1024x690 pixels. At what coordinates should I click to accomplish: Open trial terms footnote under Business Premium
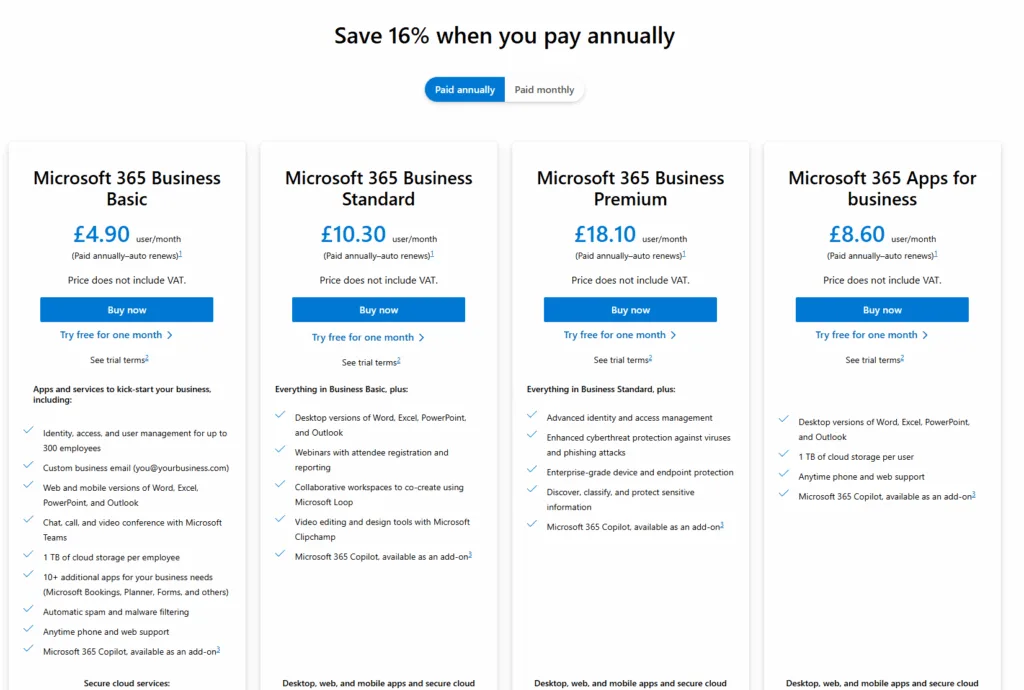click(x=650, y=358)
